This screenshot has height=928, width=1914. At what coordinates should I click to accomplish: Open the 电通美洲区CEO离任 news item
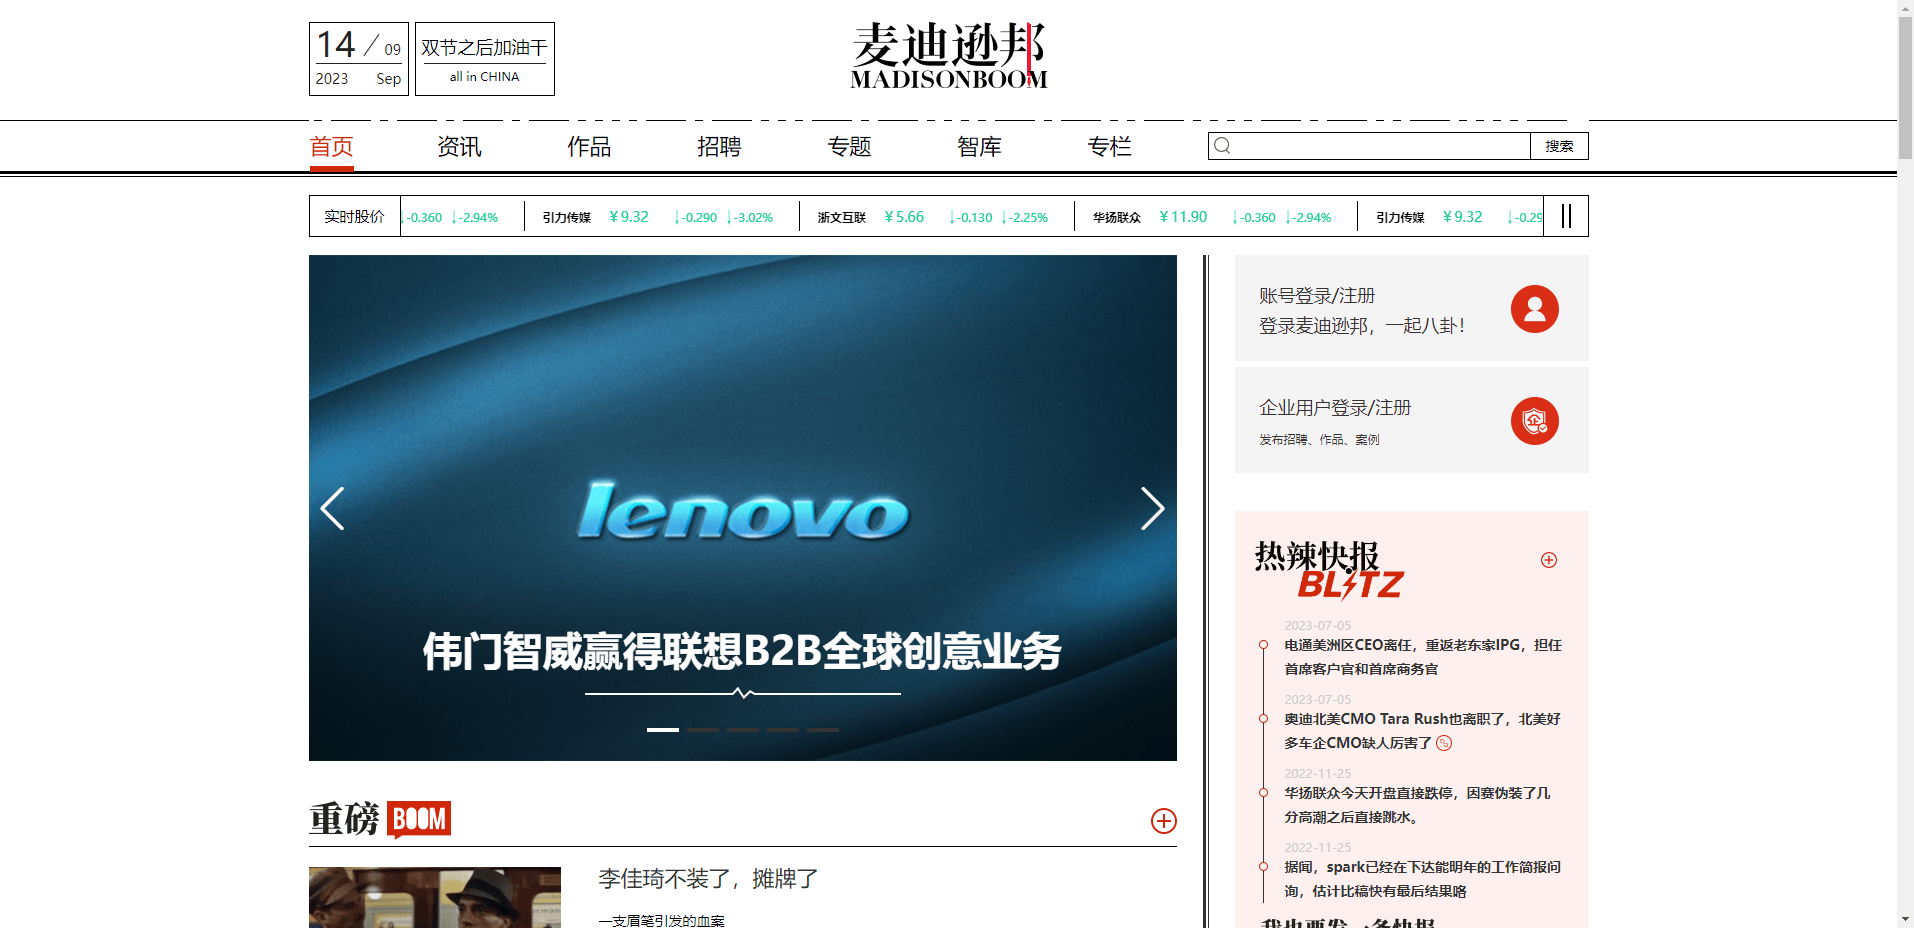click(1422, 657)
